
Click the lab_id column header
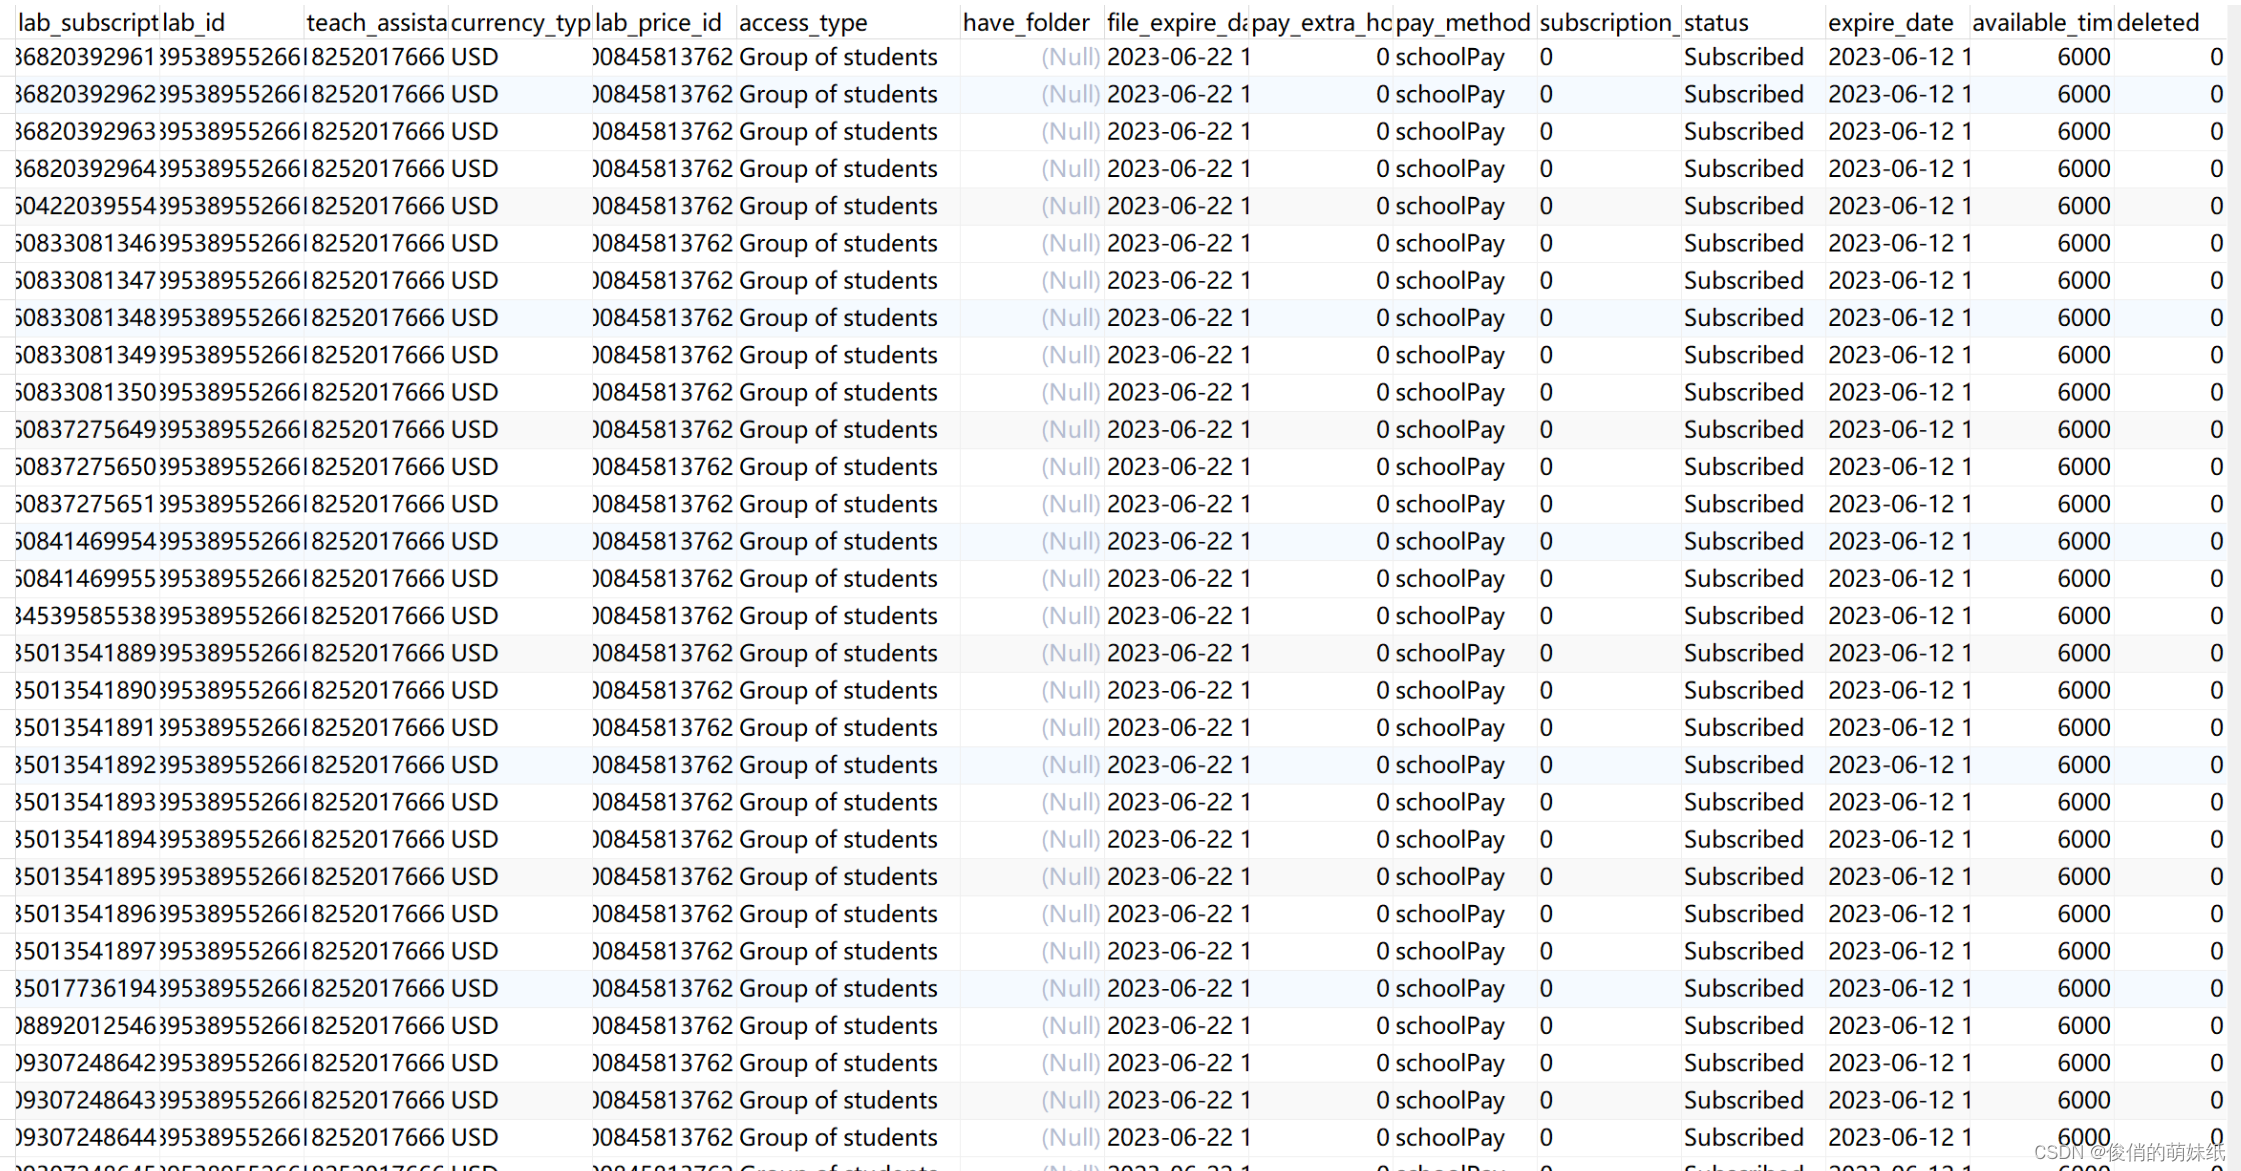coord(194,22)
